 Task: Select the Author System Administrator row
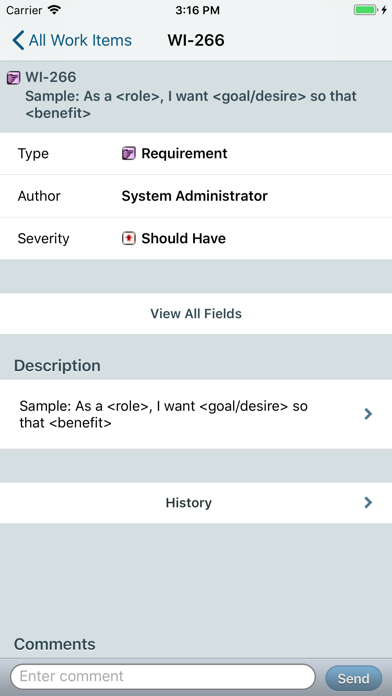[x=196, y=196]
